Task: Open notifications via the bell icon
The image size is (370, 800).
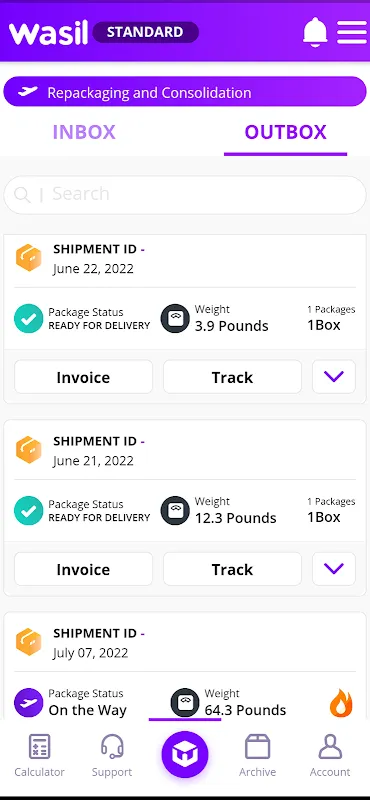Action: click(x=315, y=32)
